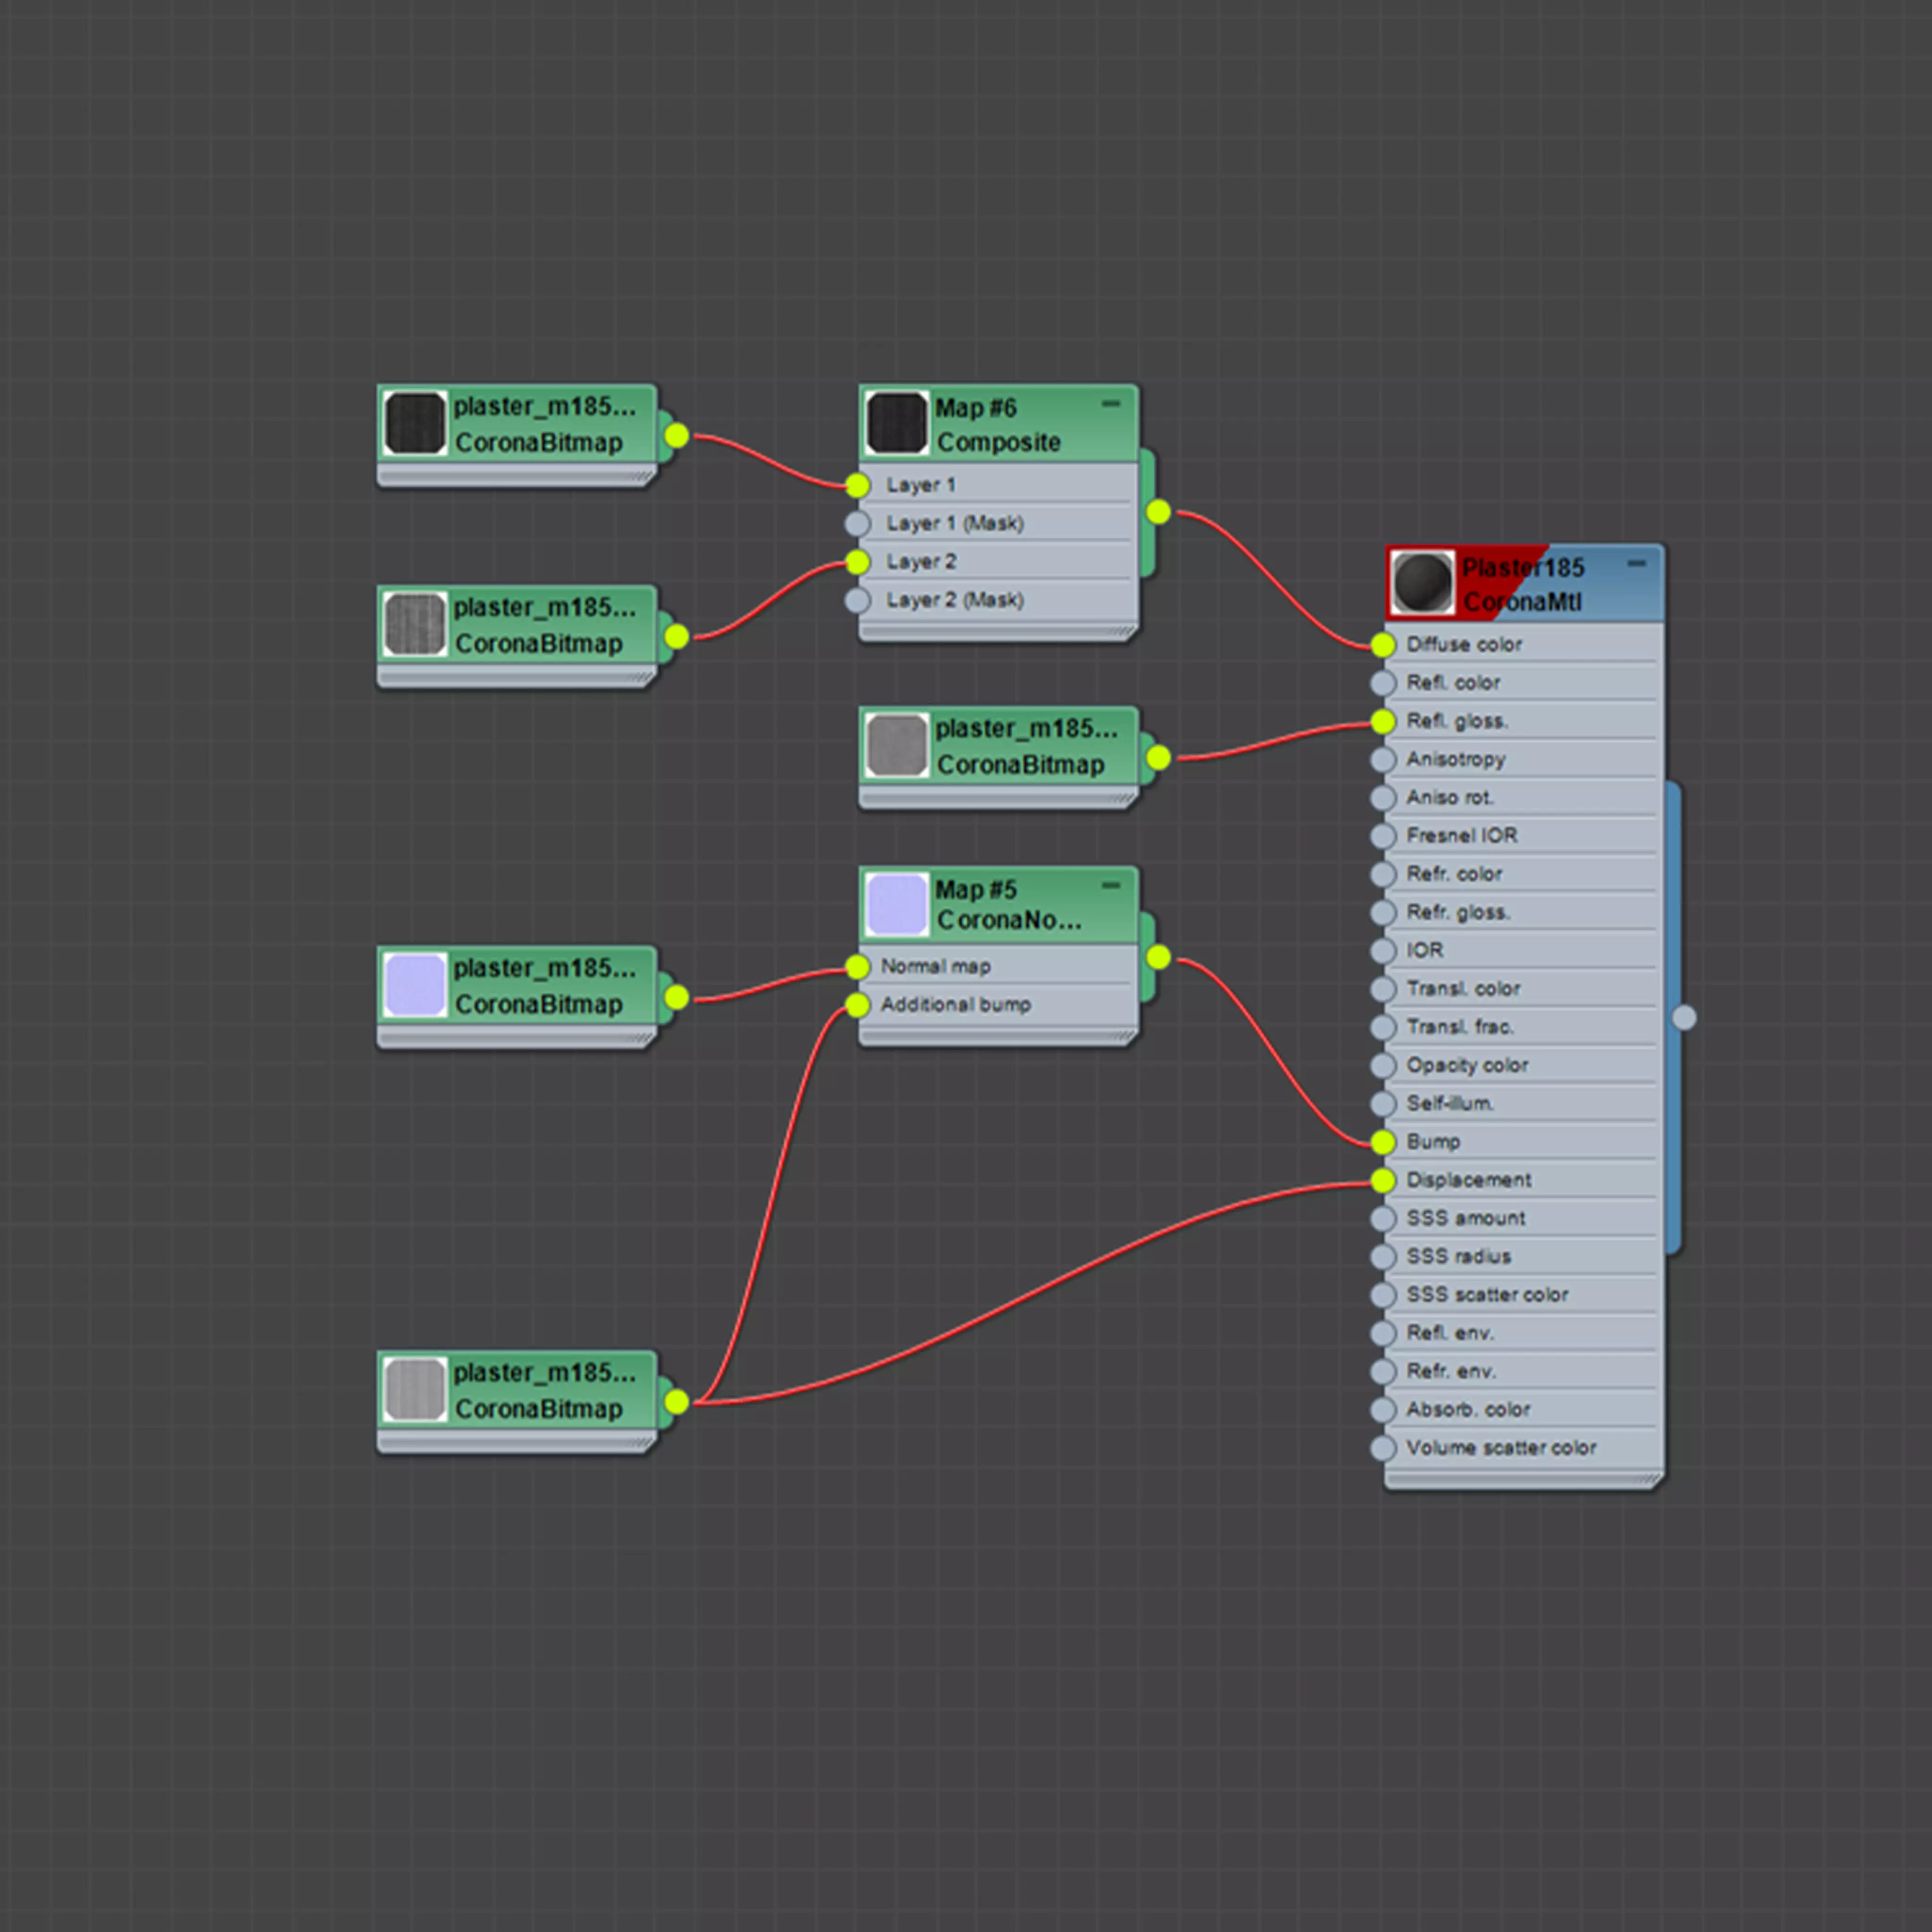
Task: Click the Diffuse color input socket
Action: [x=1383, y=645]
